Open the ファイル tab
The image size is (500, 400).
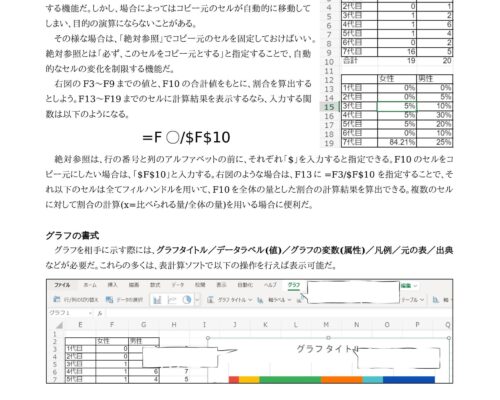(62, 285)
